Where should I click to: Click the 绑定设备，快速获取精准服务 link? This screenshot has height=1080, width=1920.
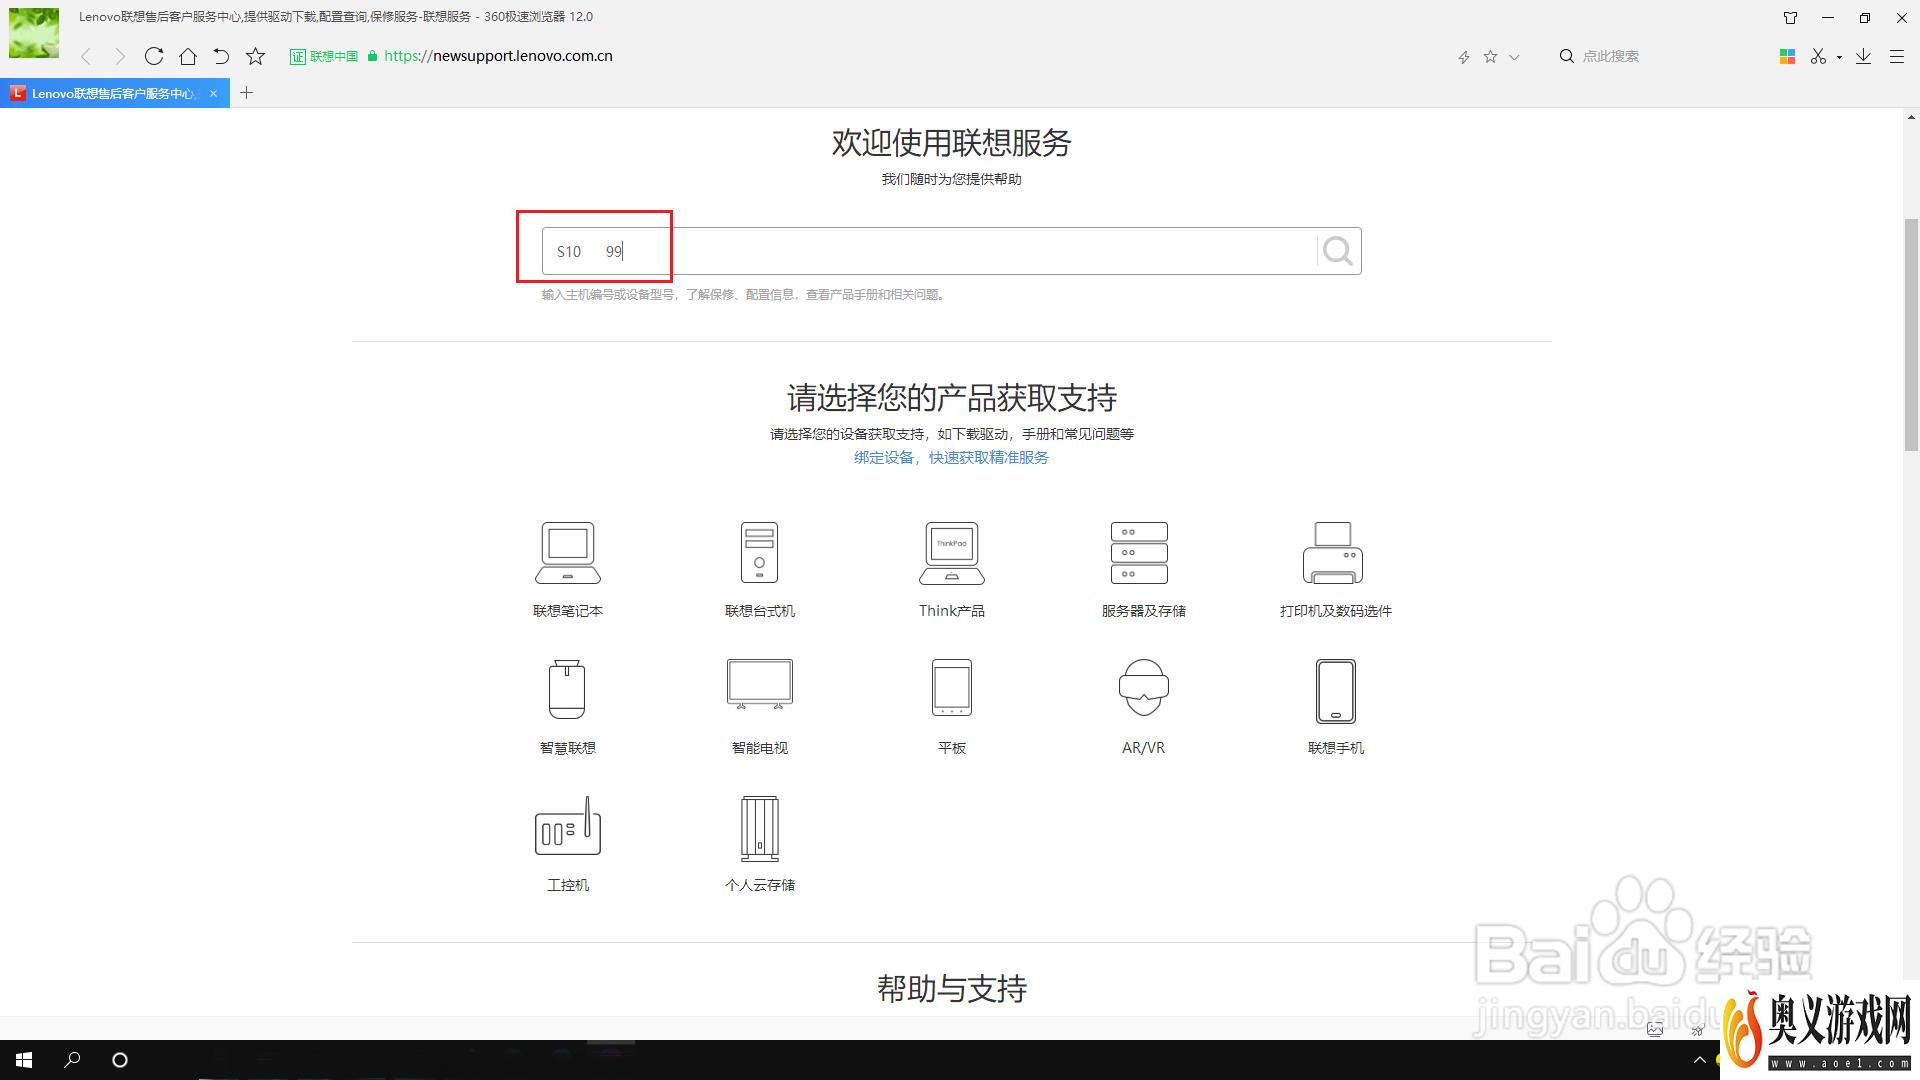pyautogui.click(x=951, y=457)
